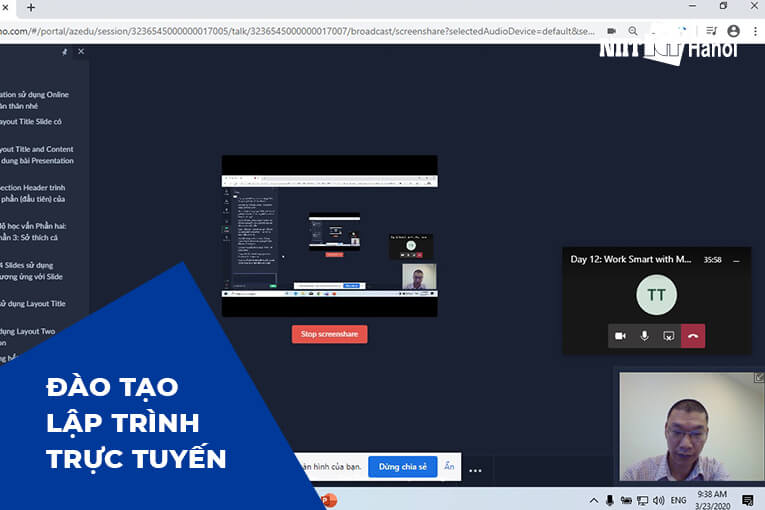Show hidden system tray icons
Image resolution: width=765 pixels, height=510 pixels.
[x=593, y=499]
